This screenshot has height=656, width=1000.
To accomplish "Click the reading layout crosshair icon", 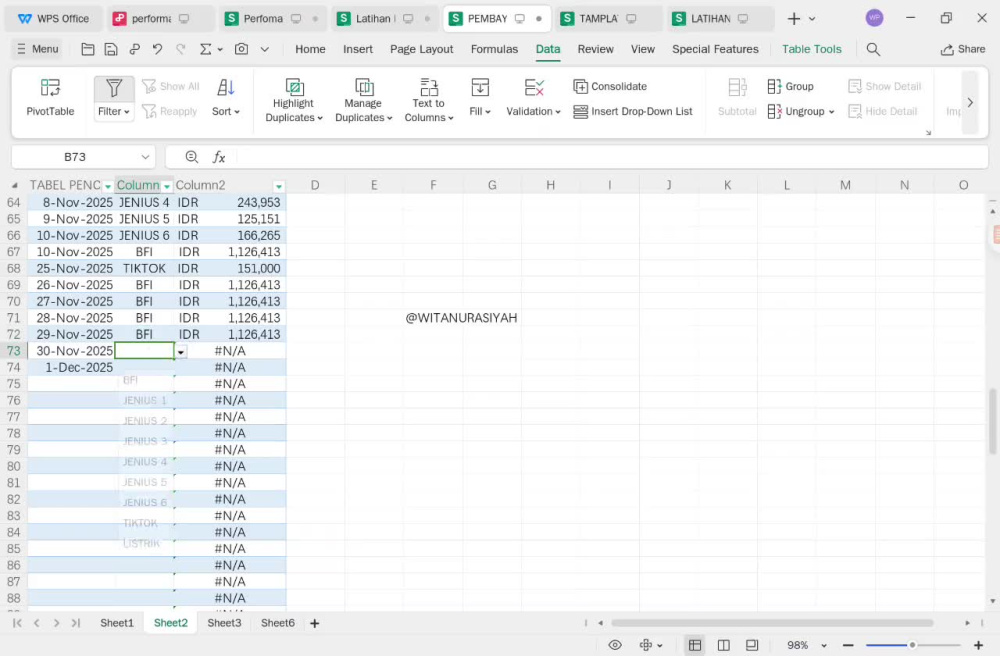I will (646, 645).
